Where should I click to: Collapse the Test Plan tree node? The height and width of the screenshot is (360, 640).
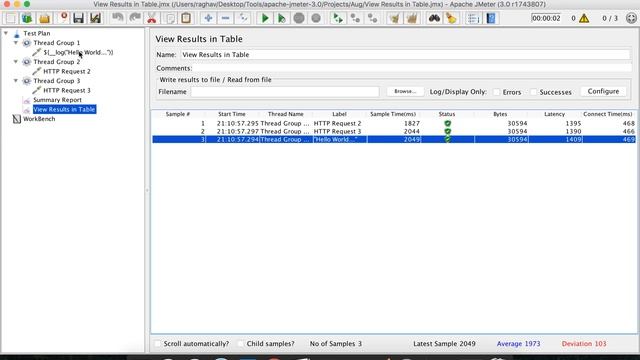tap(6, 33)
